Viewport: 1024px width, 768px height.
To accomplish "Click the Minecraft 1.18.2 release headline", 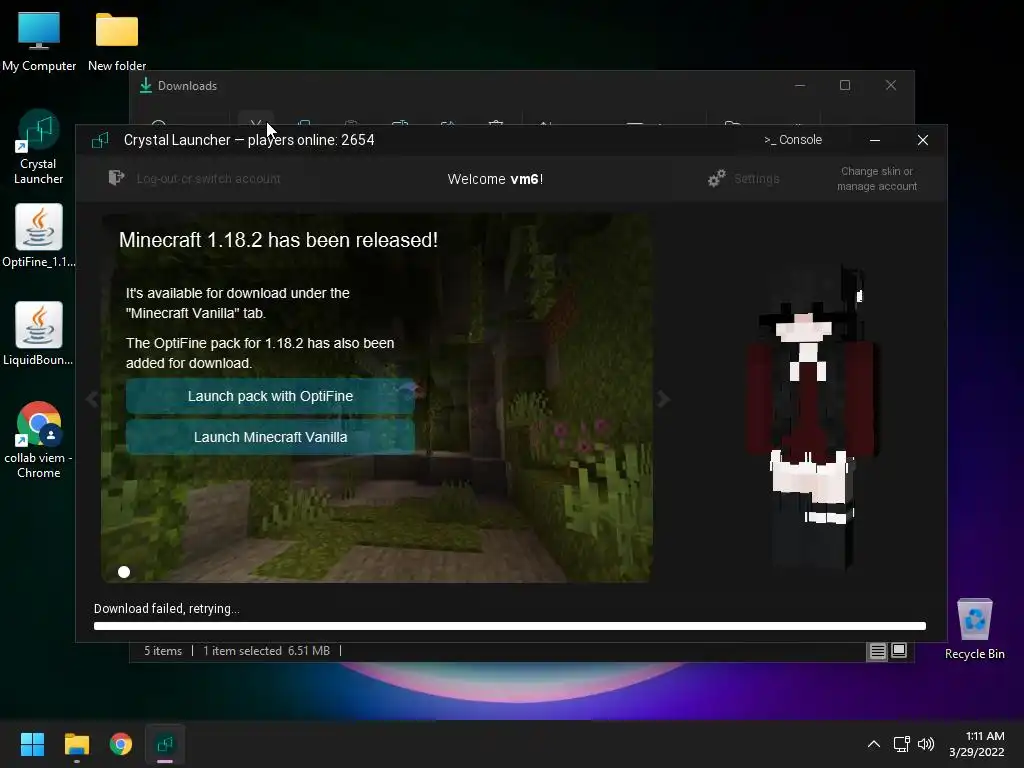I will pos(278,240).
